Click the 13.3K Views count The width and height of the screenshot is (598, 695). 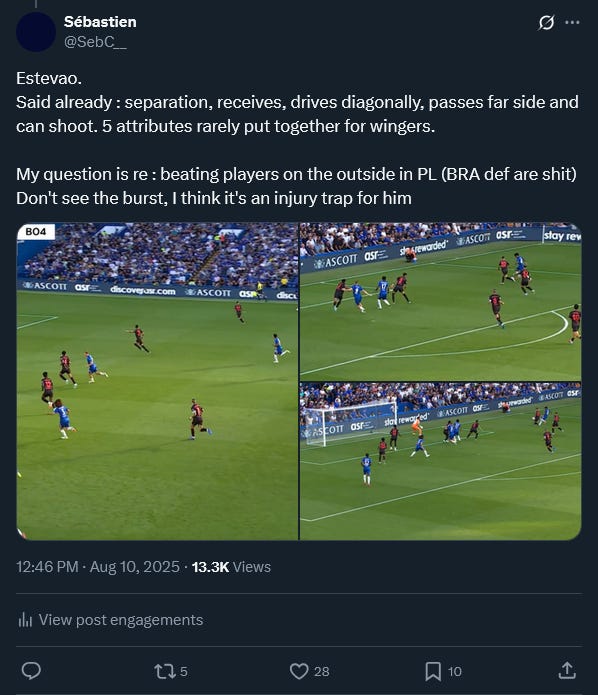231,567
